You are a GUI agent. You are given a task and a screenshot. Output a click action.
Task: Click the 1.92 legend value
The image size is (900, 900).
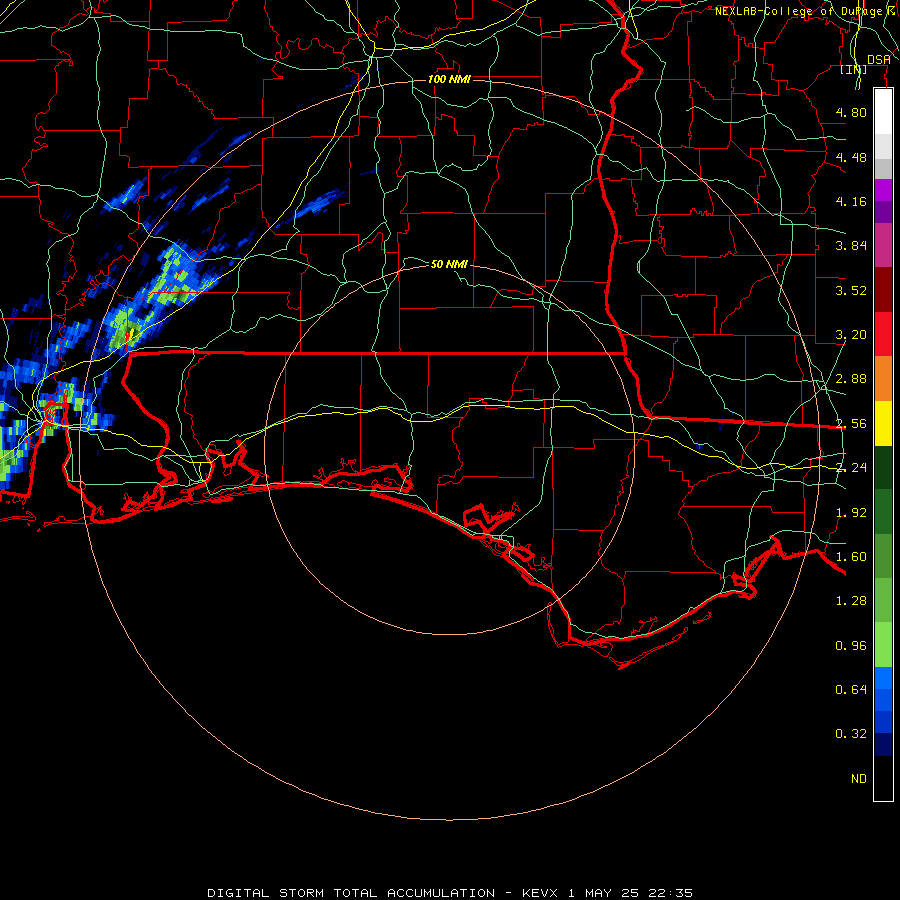coord(851,513)
